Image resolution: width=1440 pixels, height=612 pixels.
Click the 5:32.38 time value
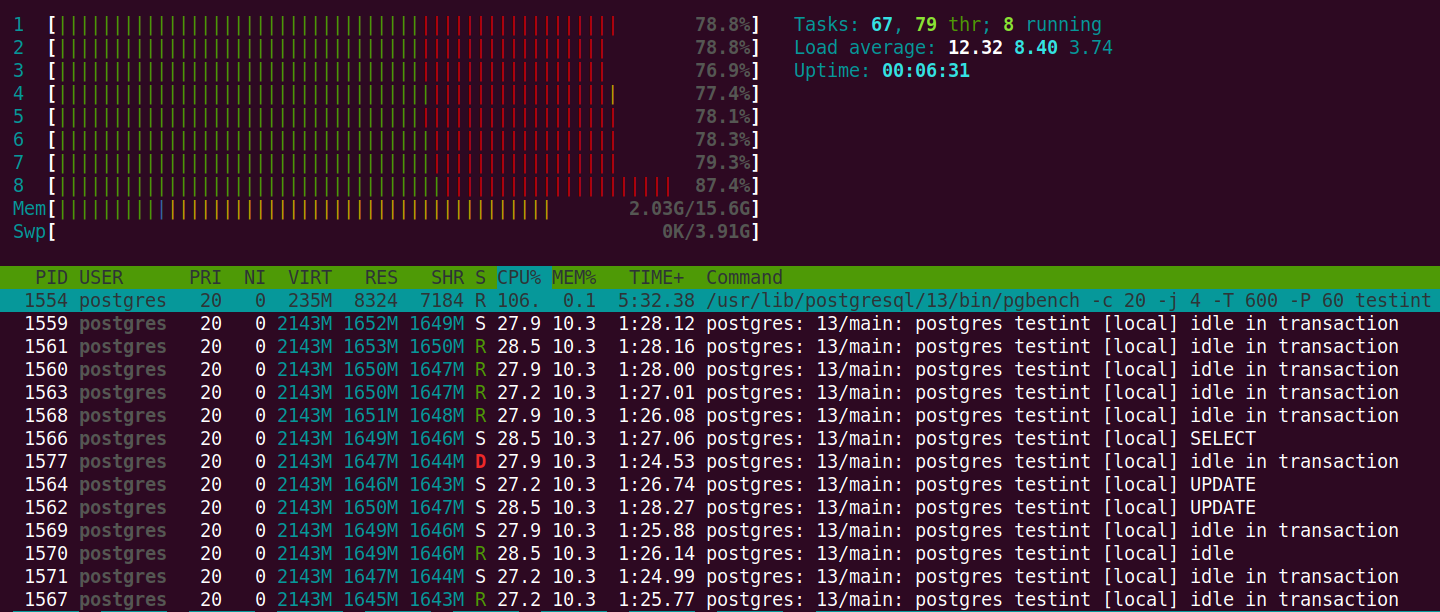656,300
